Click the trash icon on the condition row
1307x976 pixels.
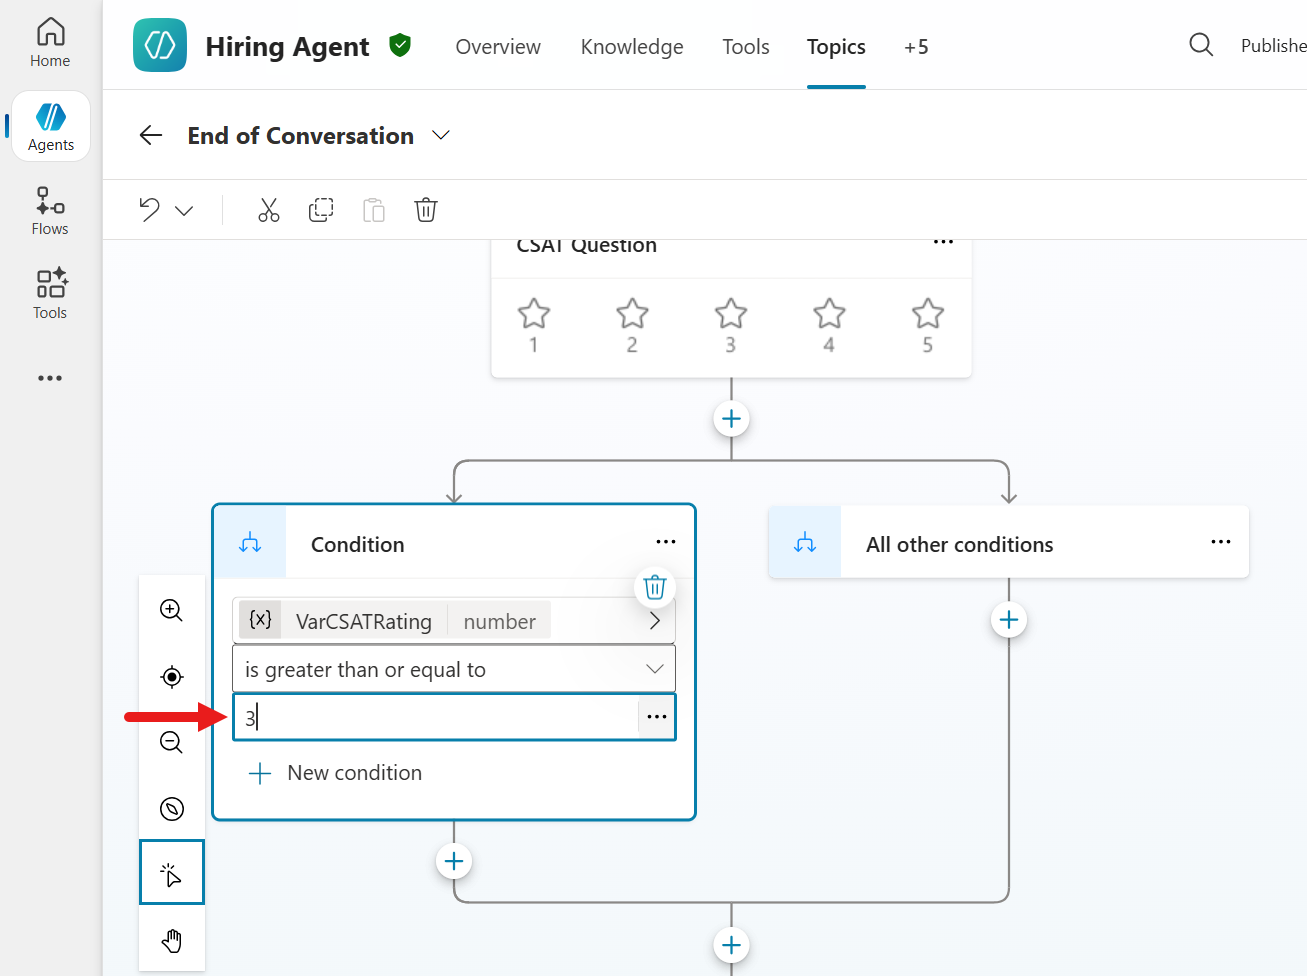coord(655,587)
